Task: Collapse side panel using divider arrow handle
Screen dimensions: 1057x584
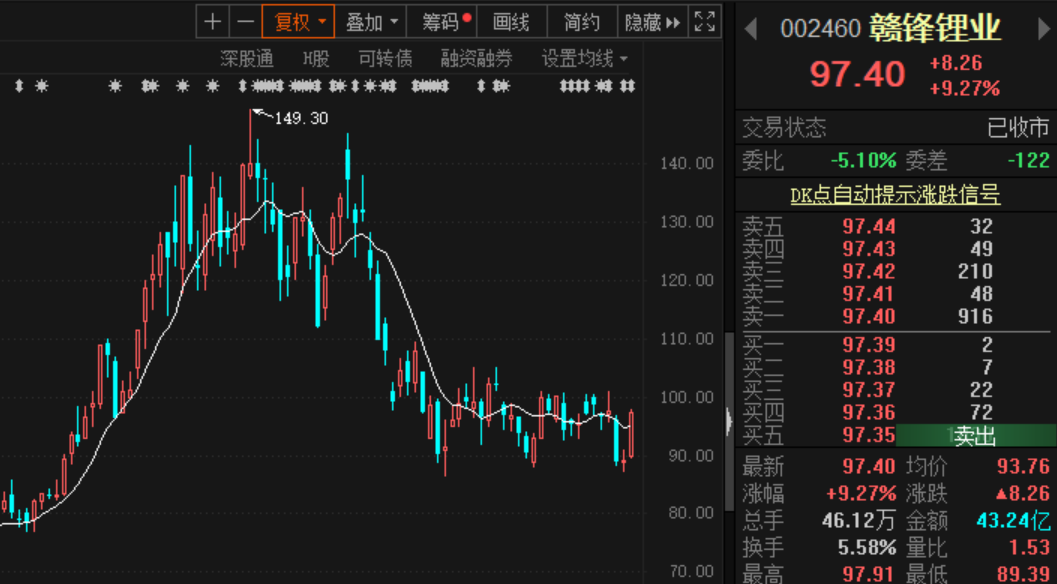Action: tap(728, 421)
